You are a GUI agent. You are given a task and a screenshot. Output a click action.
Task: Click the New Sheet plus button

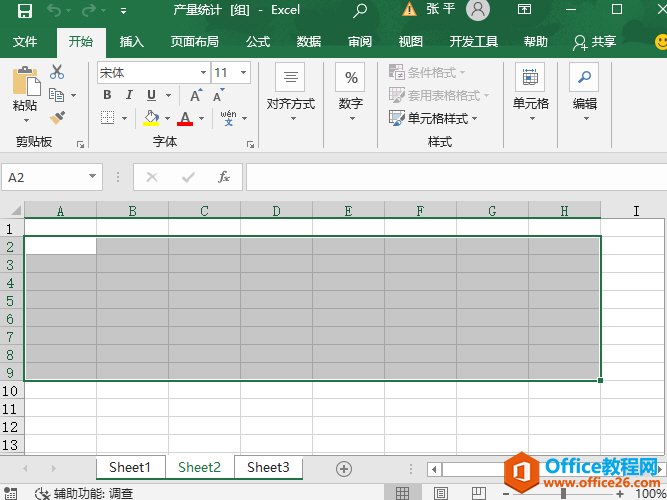tap(344, 469)
